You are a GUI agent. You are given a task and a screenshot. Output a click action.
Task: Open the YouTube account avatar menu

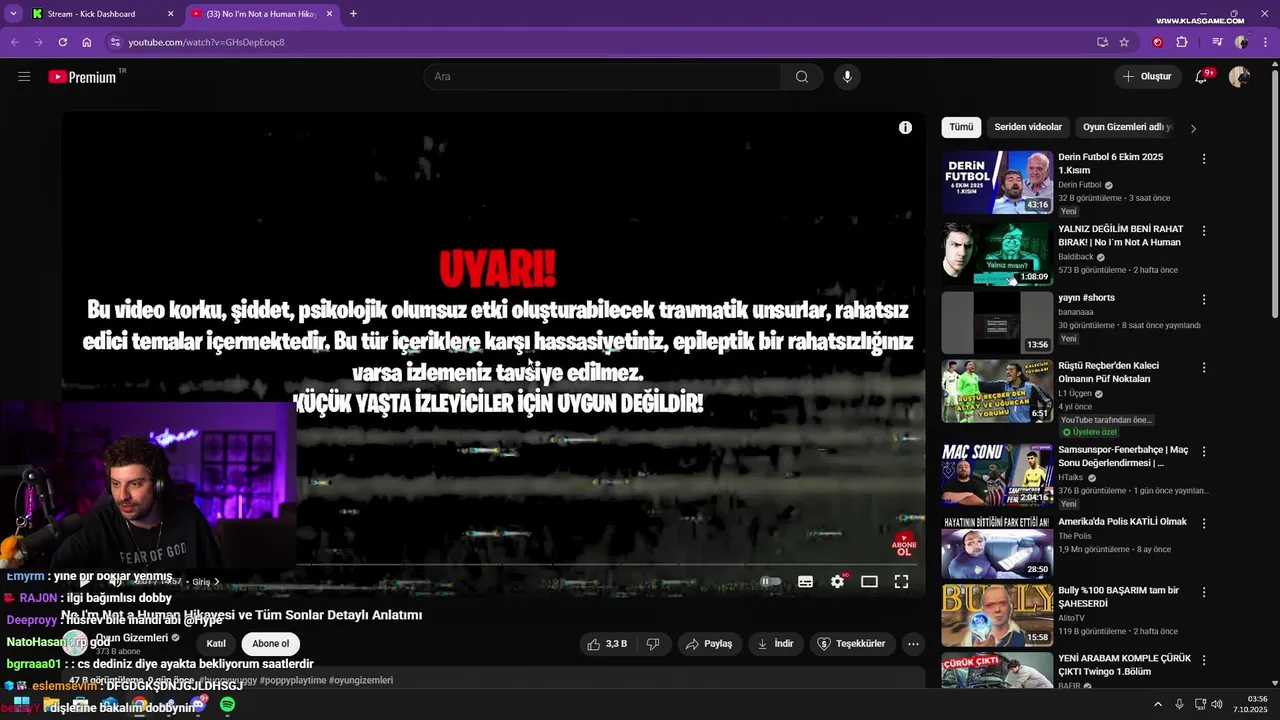click(1239, 77)
